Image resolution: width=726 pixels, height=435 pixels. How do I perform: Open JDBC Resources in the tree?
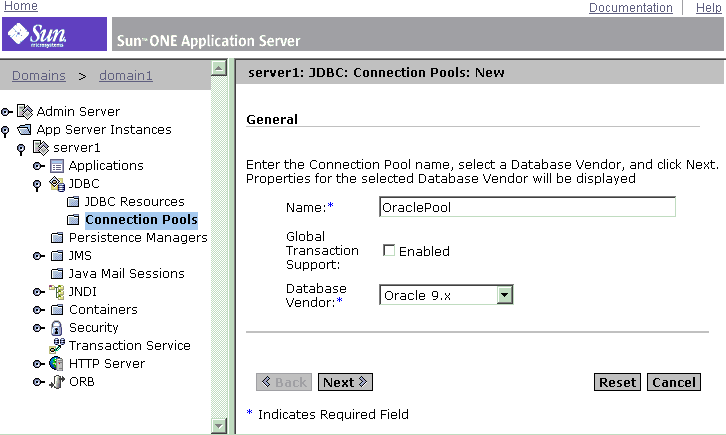click(x=135, y=202)
